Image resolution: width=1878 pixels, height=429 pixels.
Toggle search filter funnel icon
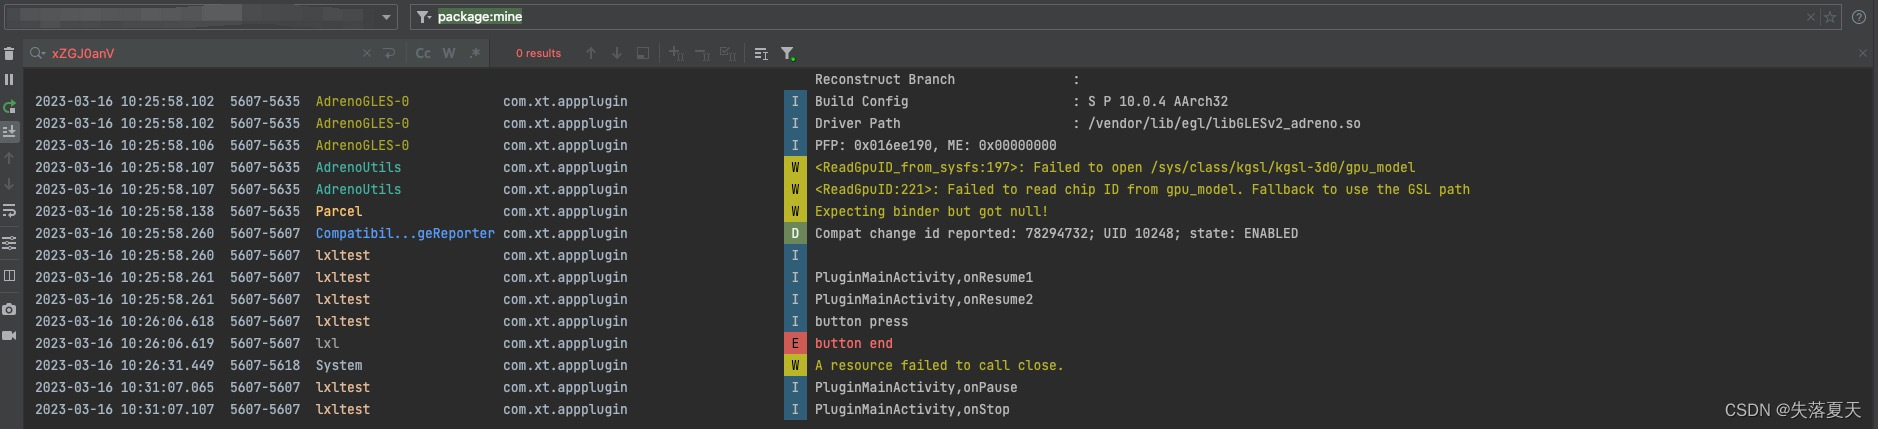tap(788, 53)
